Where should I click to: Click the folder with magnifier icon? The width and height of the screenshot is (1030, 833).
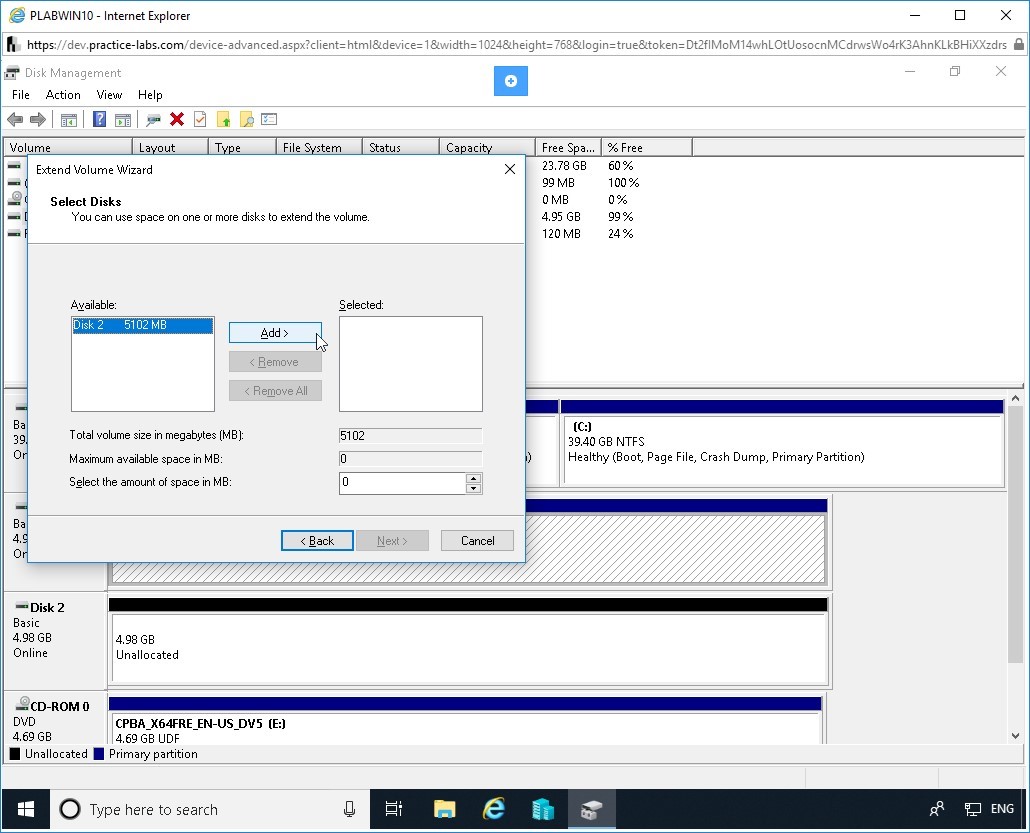click(247, 119)
